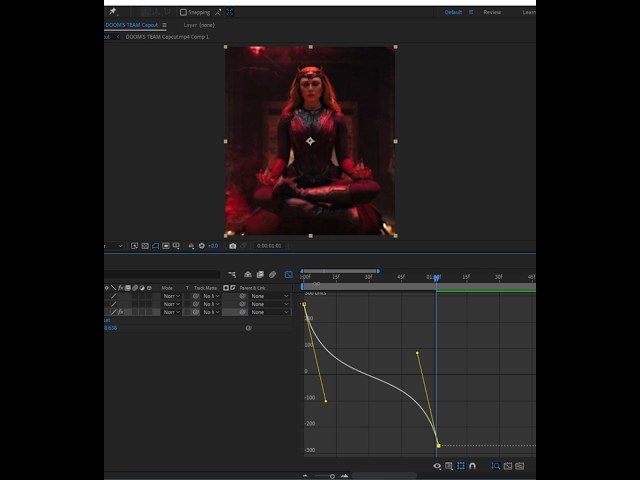Go back using the breadcrumb left chevron
This screenshot has width=640, height=480.
pyautogui.click(x=118, y=37)
